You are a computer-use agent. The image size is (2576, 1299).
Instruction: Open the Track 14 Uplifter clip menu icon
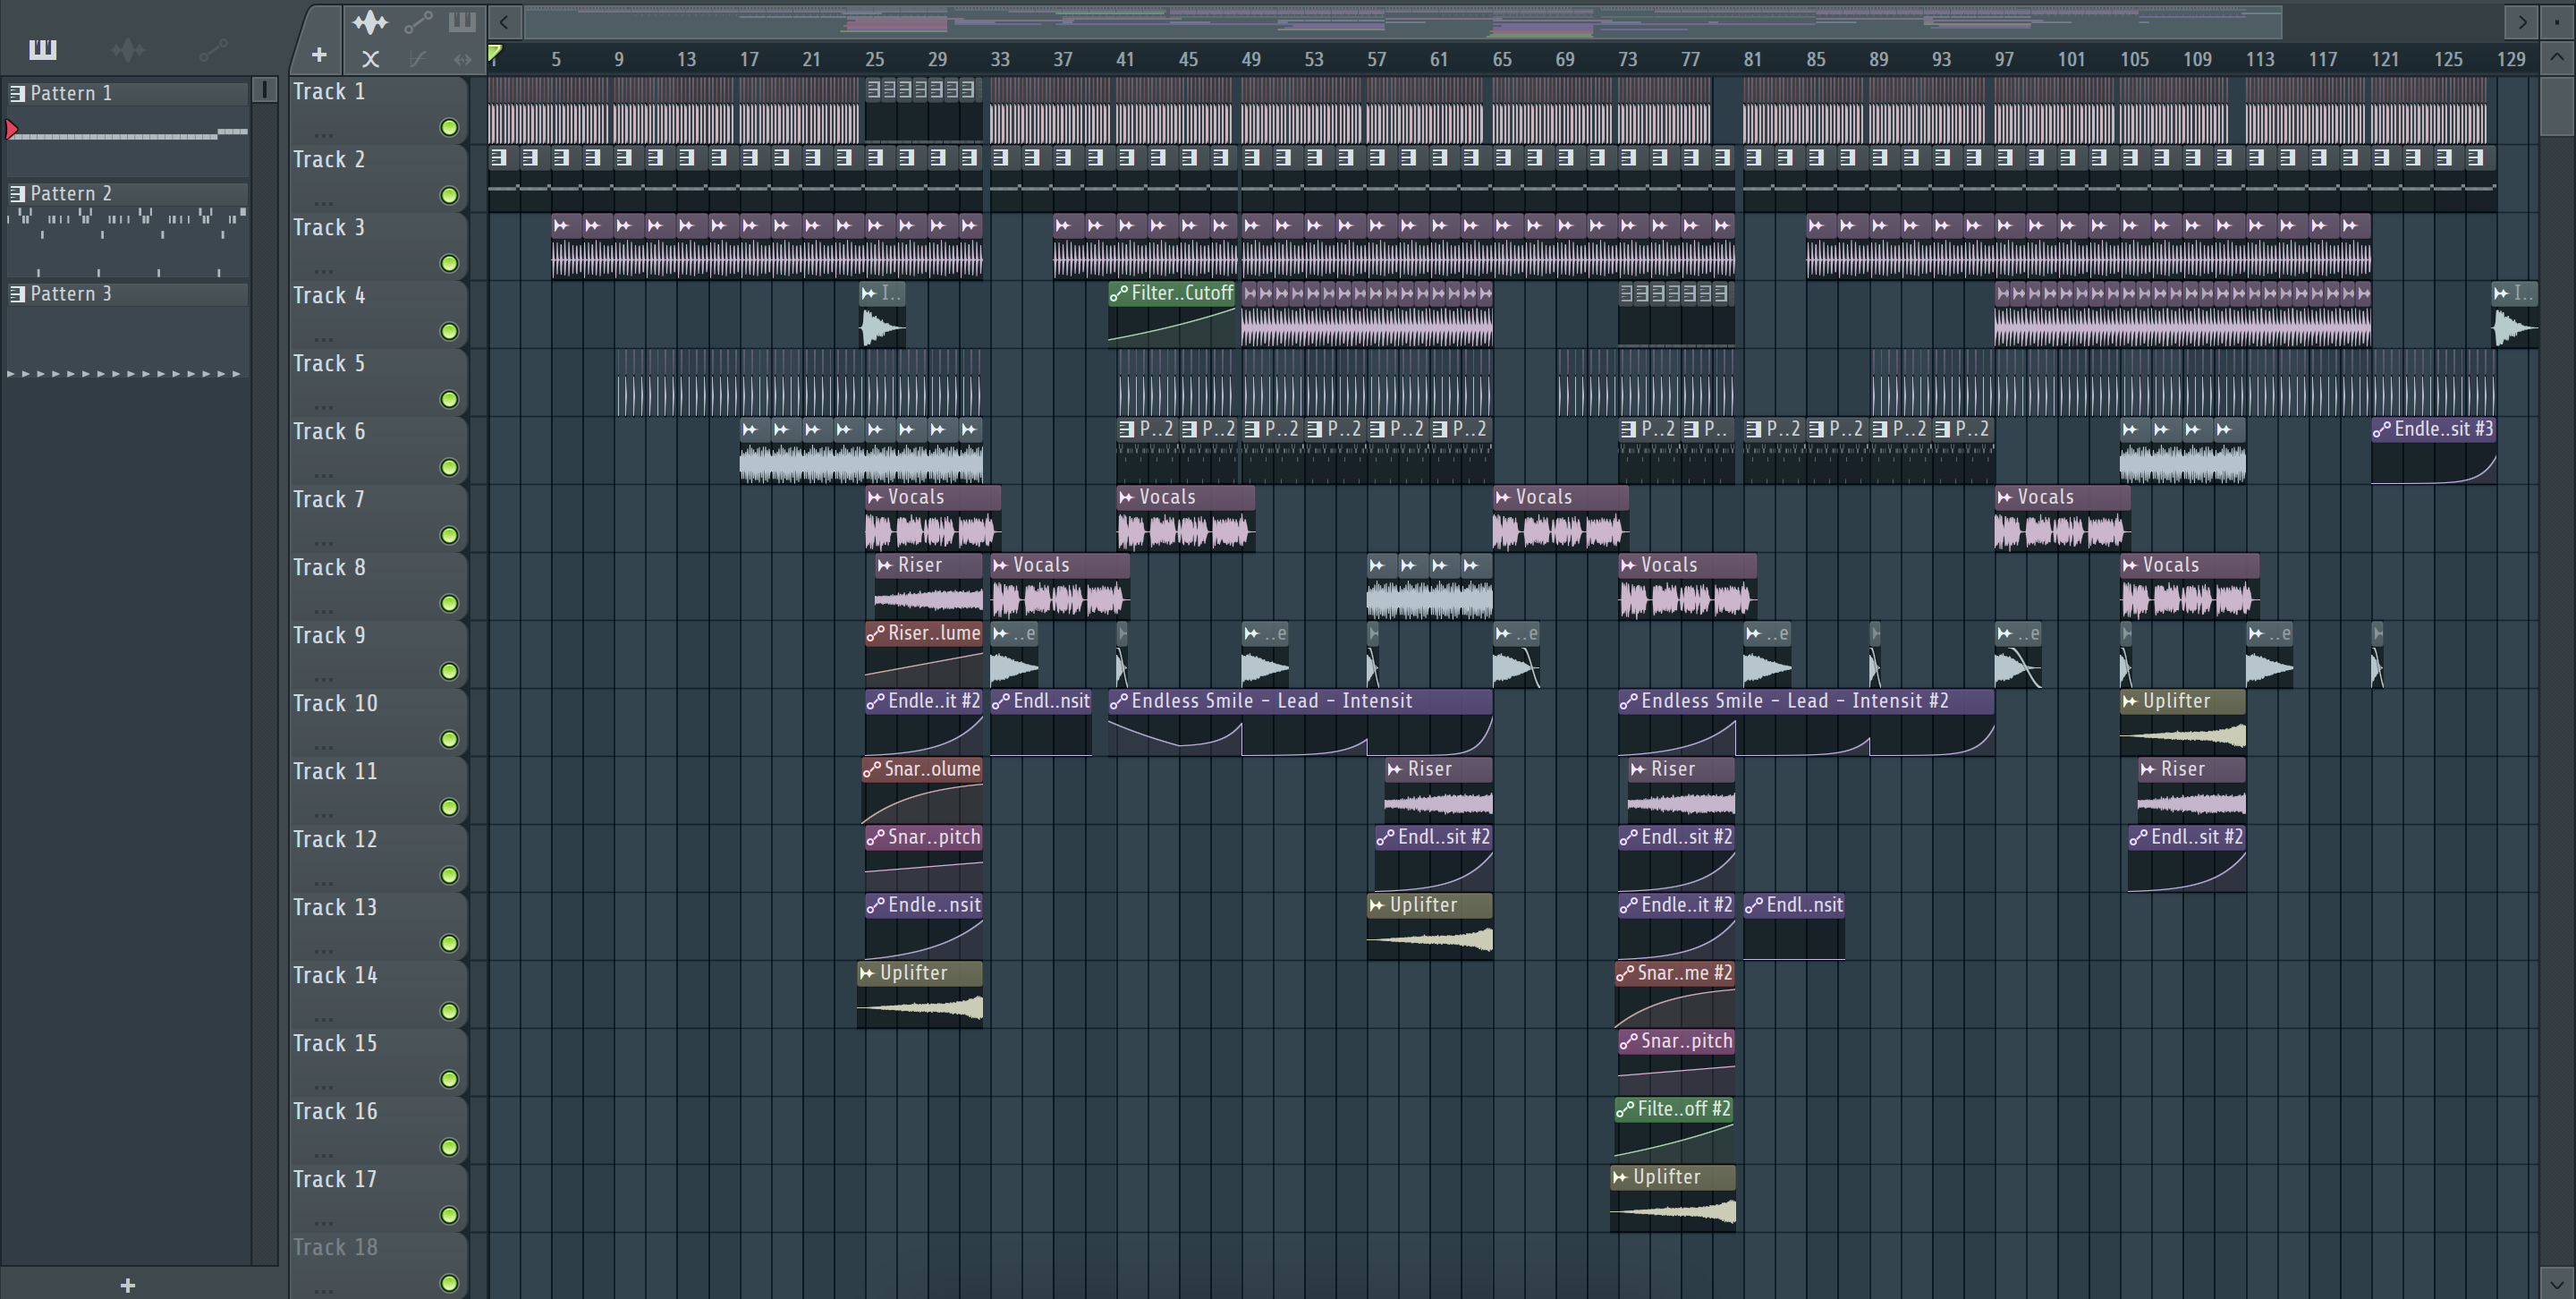867,974
